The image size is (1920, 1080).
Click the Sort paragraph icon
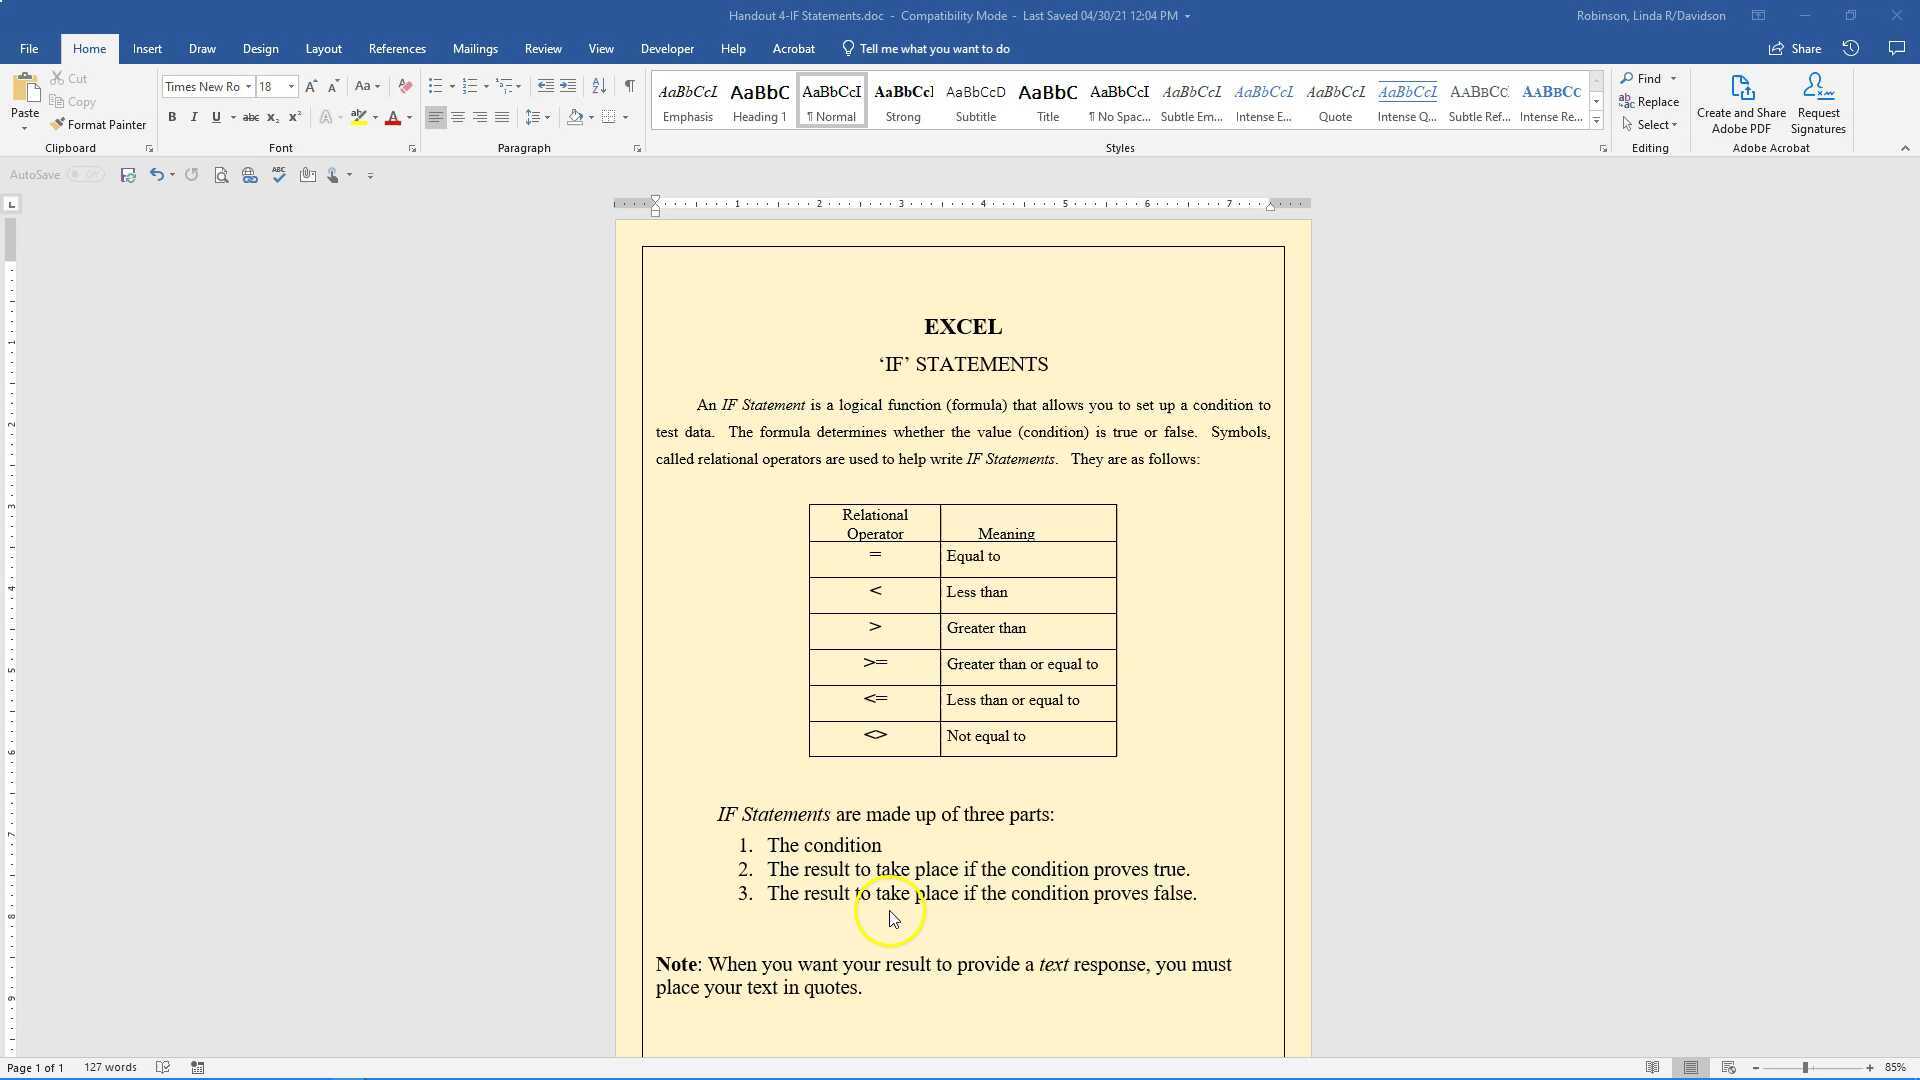point(599,87)
